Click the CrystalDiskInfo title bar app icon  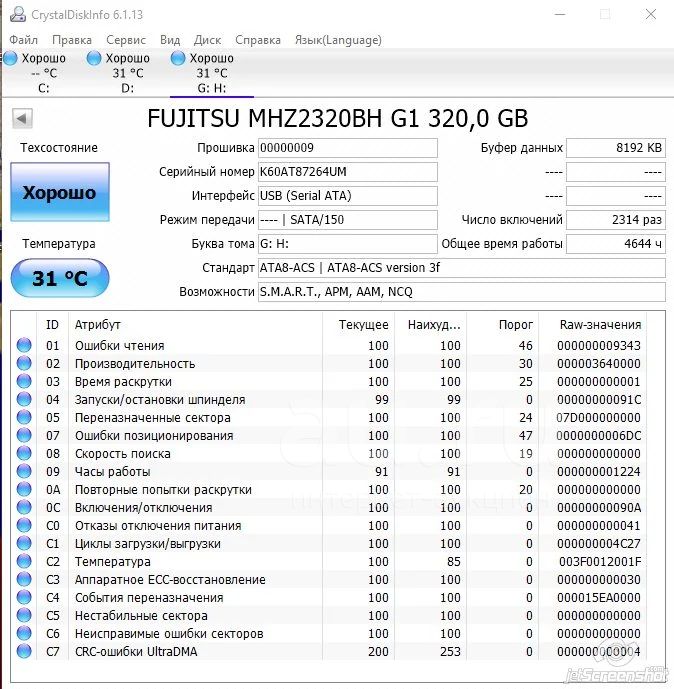(x=18, y=14)
